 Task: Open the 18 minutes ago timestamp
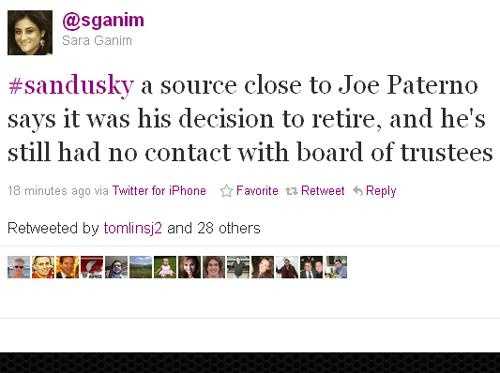49,191
